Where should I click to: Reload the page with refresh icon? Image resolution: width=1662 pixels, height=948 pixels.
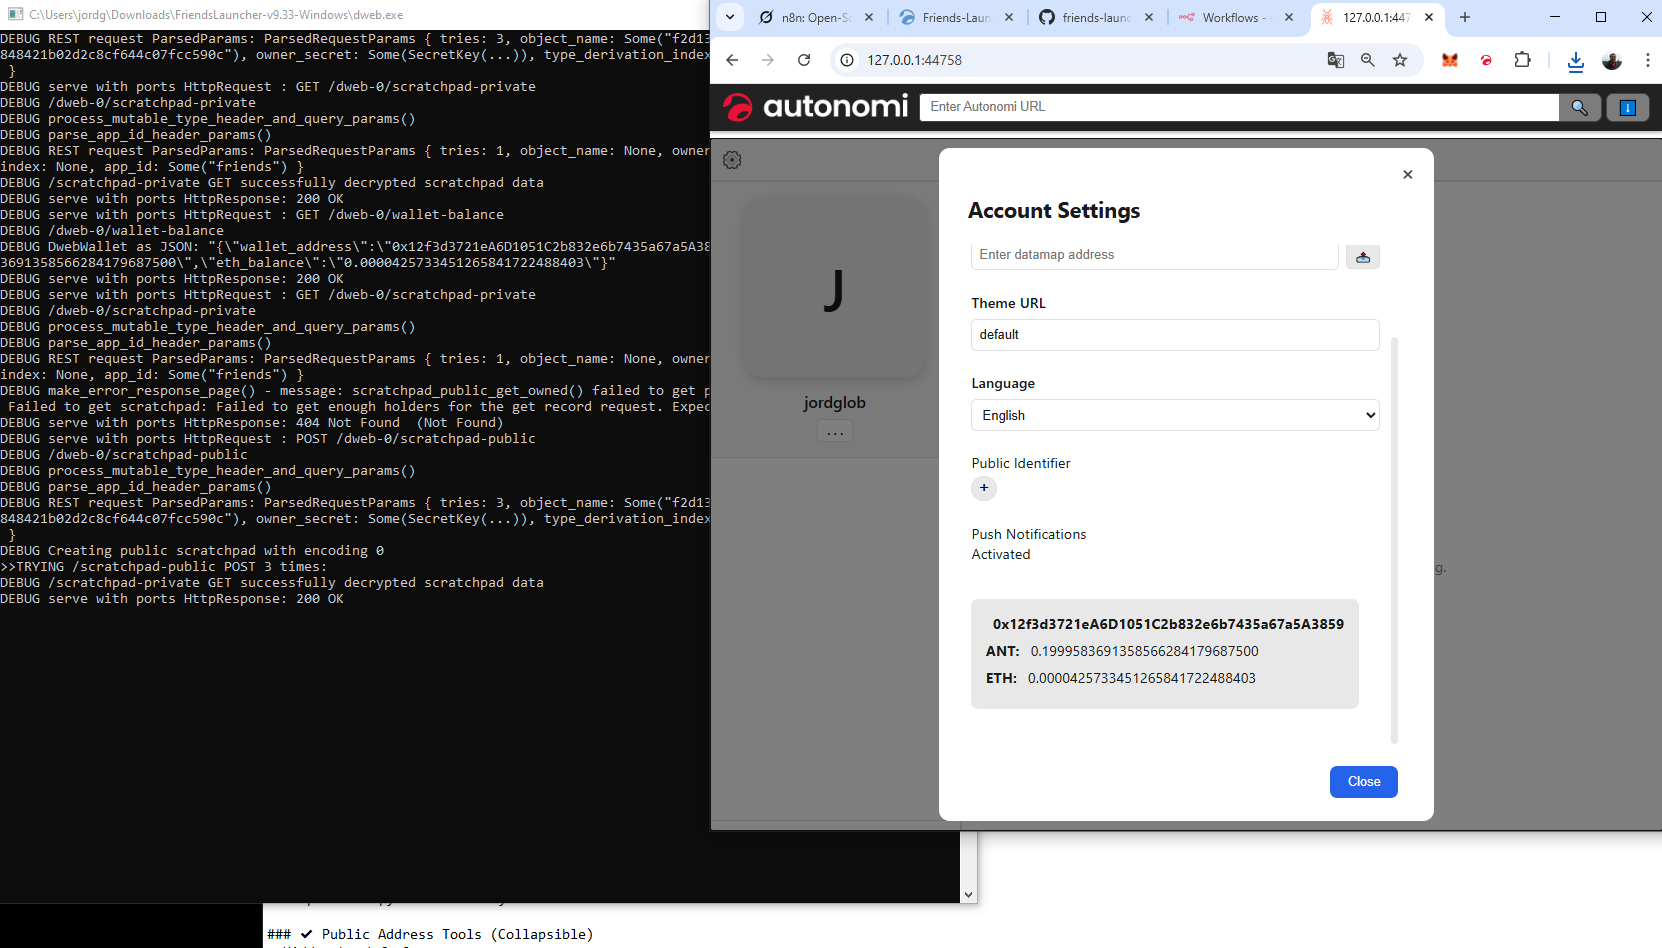804,60
